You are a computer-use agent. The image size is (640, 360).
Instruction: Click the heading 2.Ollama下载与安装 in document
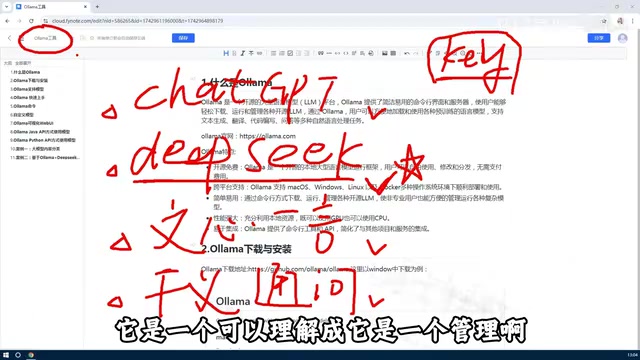click(246, 249)
